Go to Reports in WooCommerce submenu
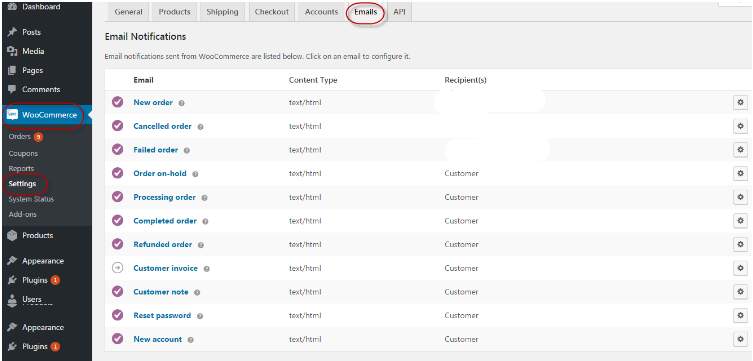 (21, 168)
